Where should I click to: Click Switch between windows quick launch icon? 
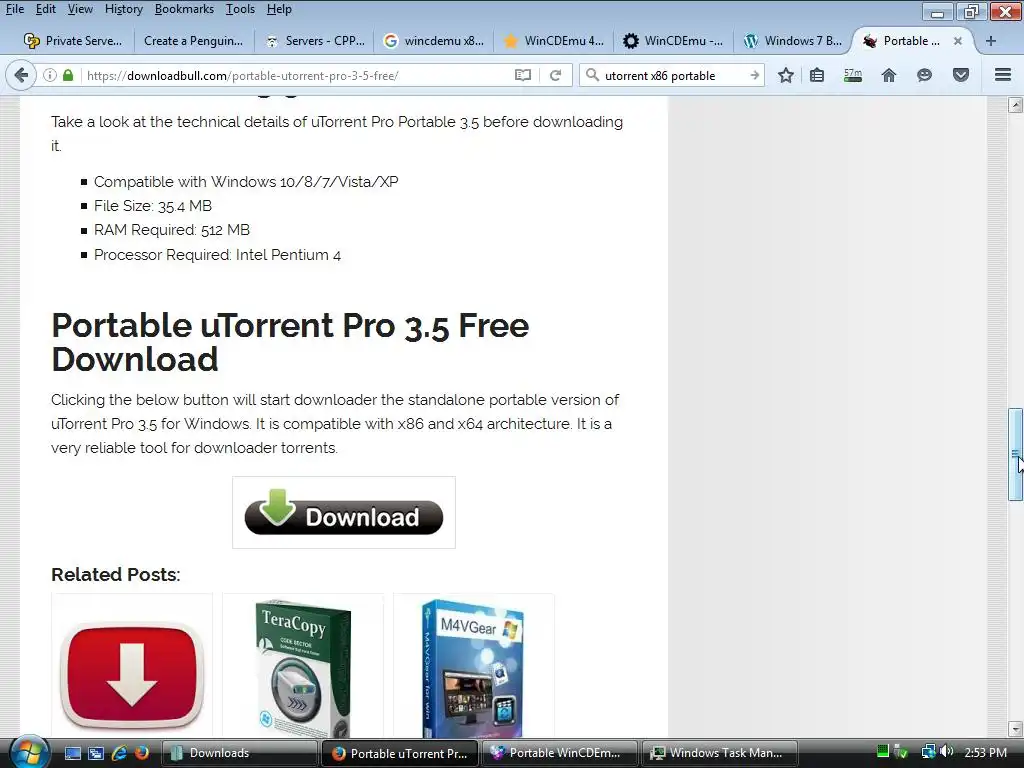point(96,753)
